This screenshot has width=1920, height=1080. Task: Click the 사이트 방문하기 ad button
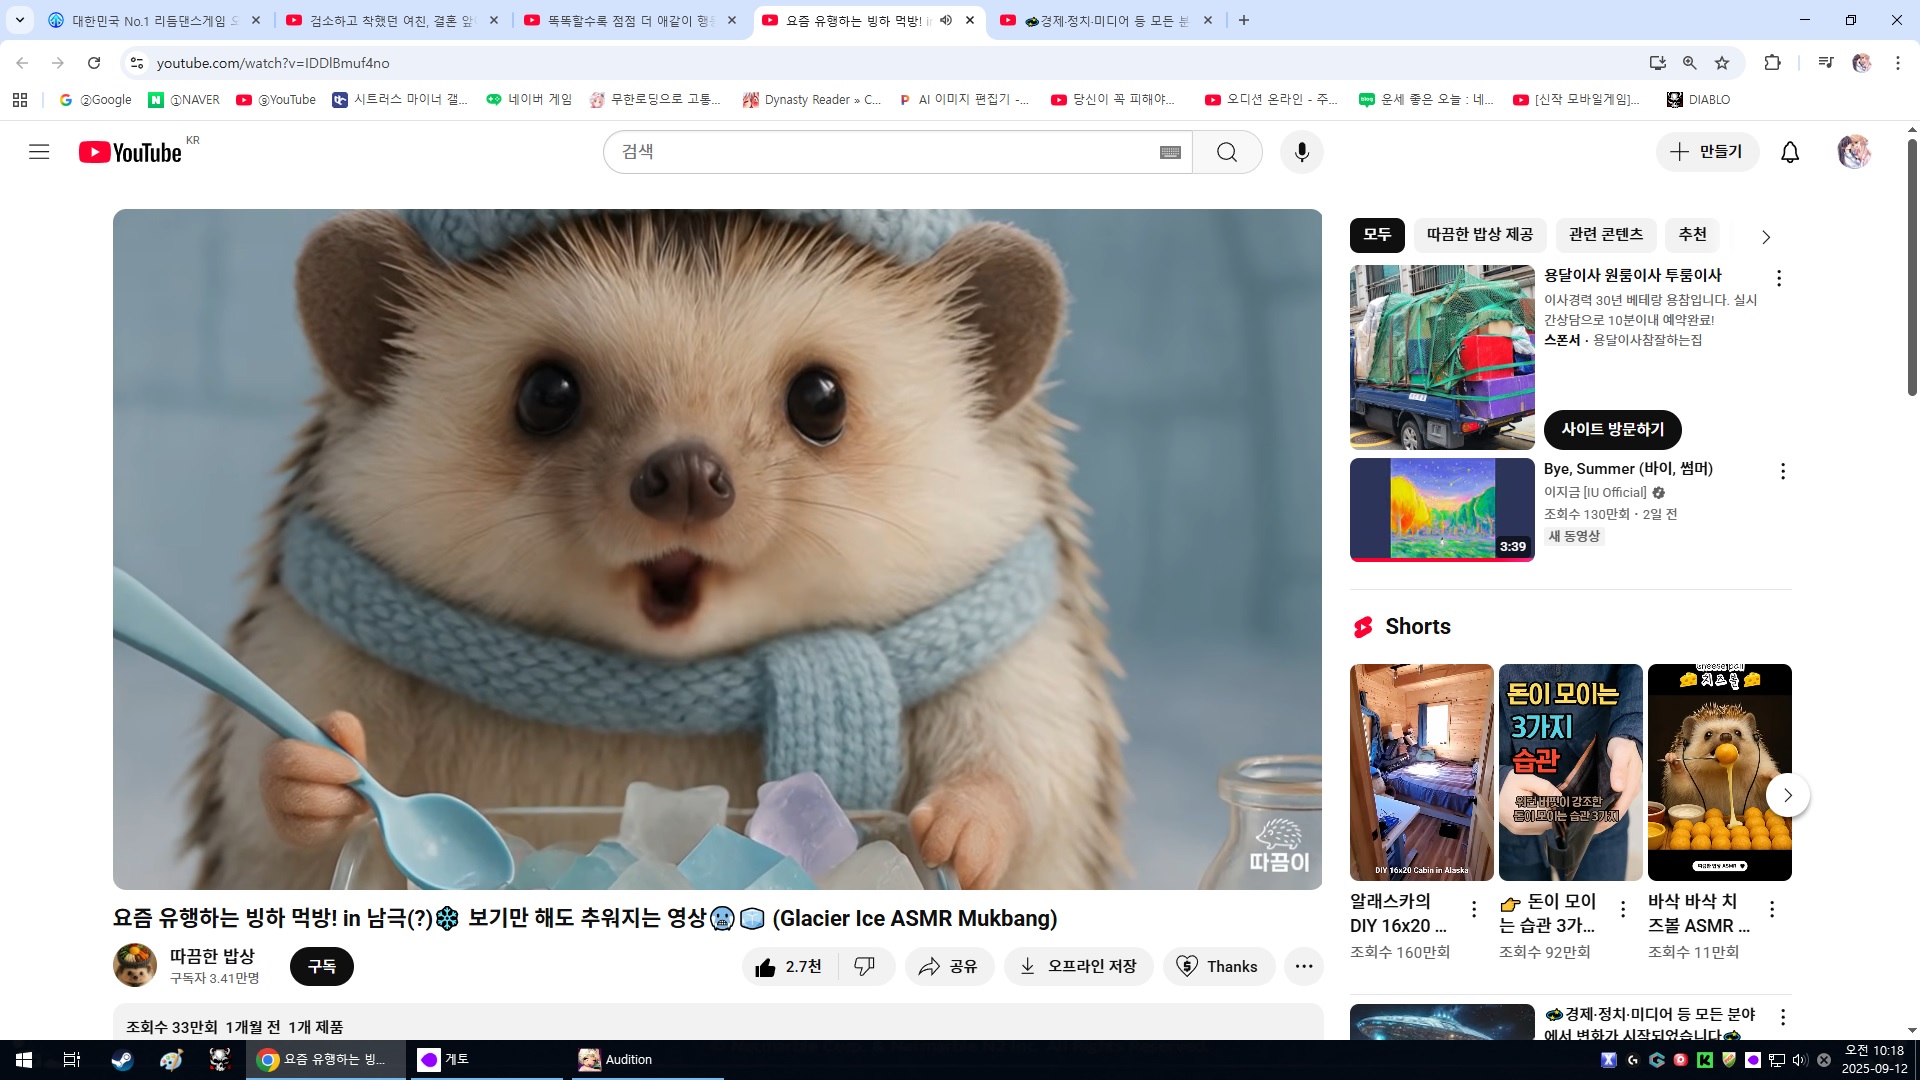pyautogui.click(x=1612, y=430)
